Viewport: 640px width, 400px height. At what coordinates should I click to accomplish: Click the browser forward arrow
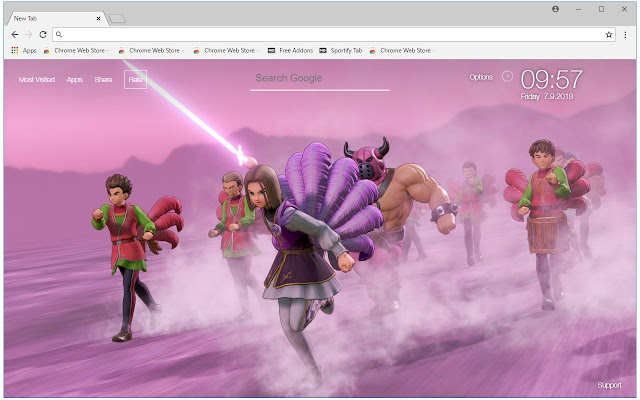point(29,35)
